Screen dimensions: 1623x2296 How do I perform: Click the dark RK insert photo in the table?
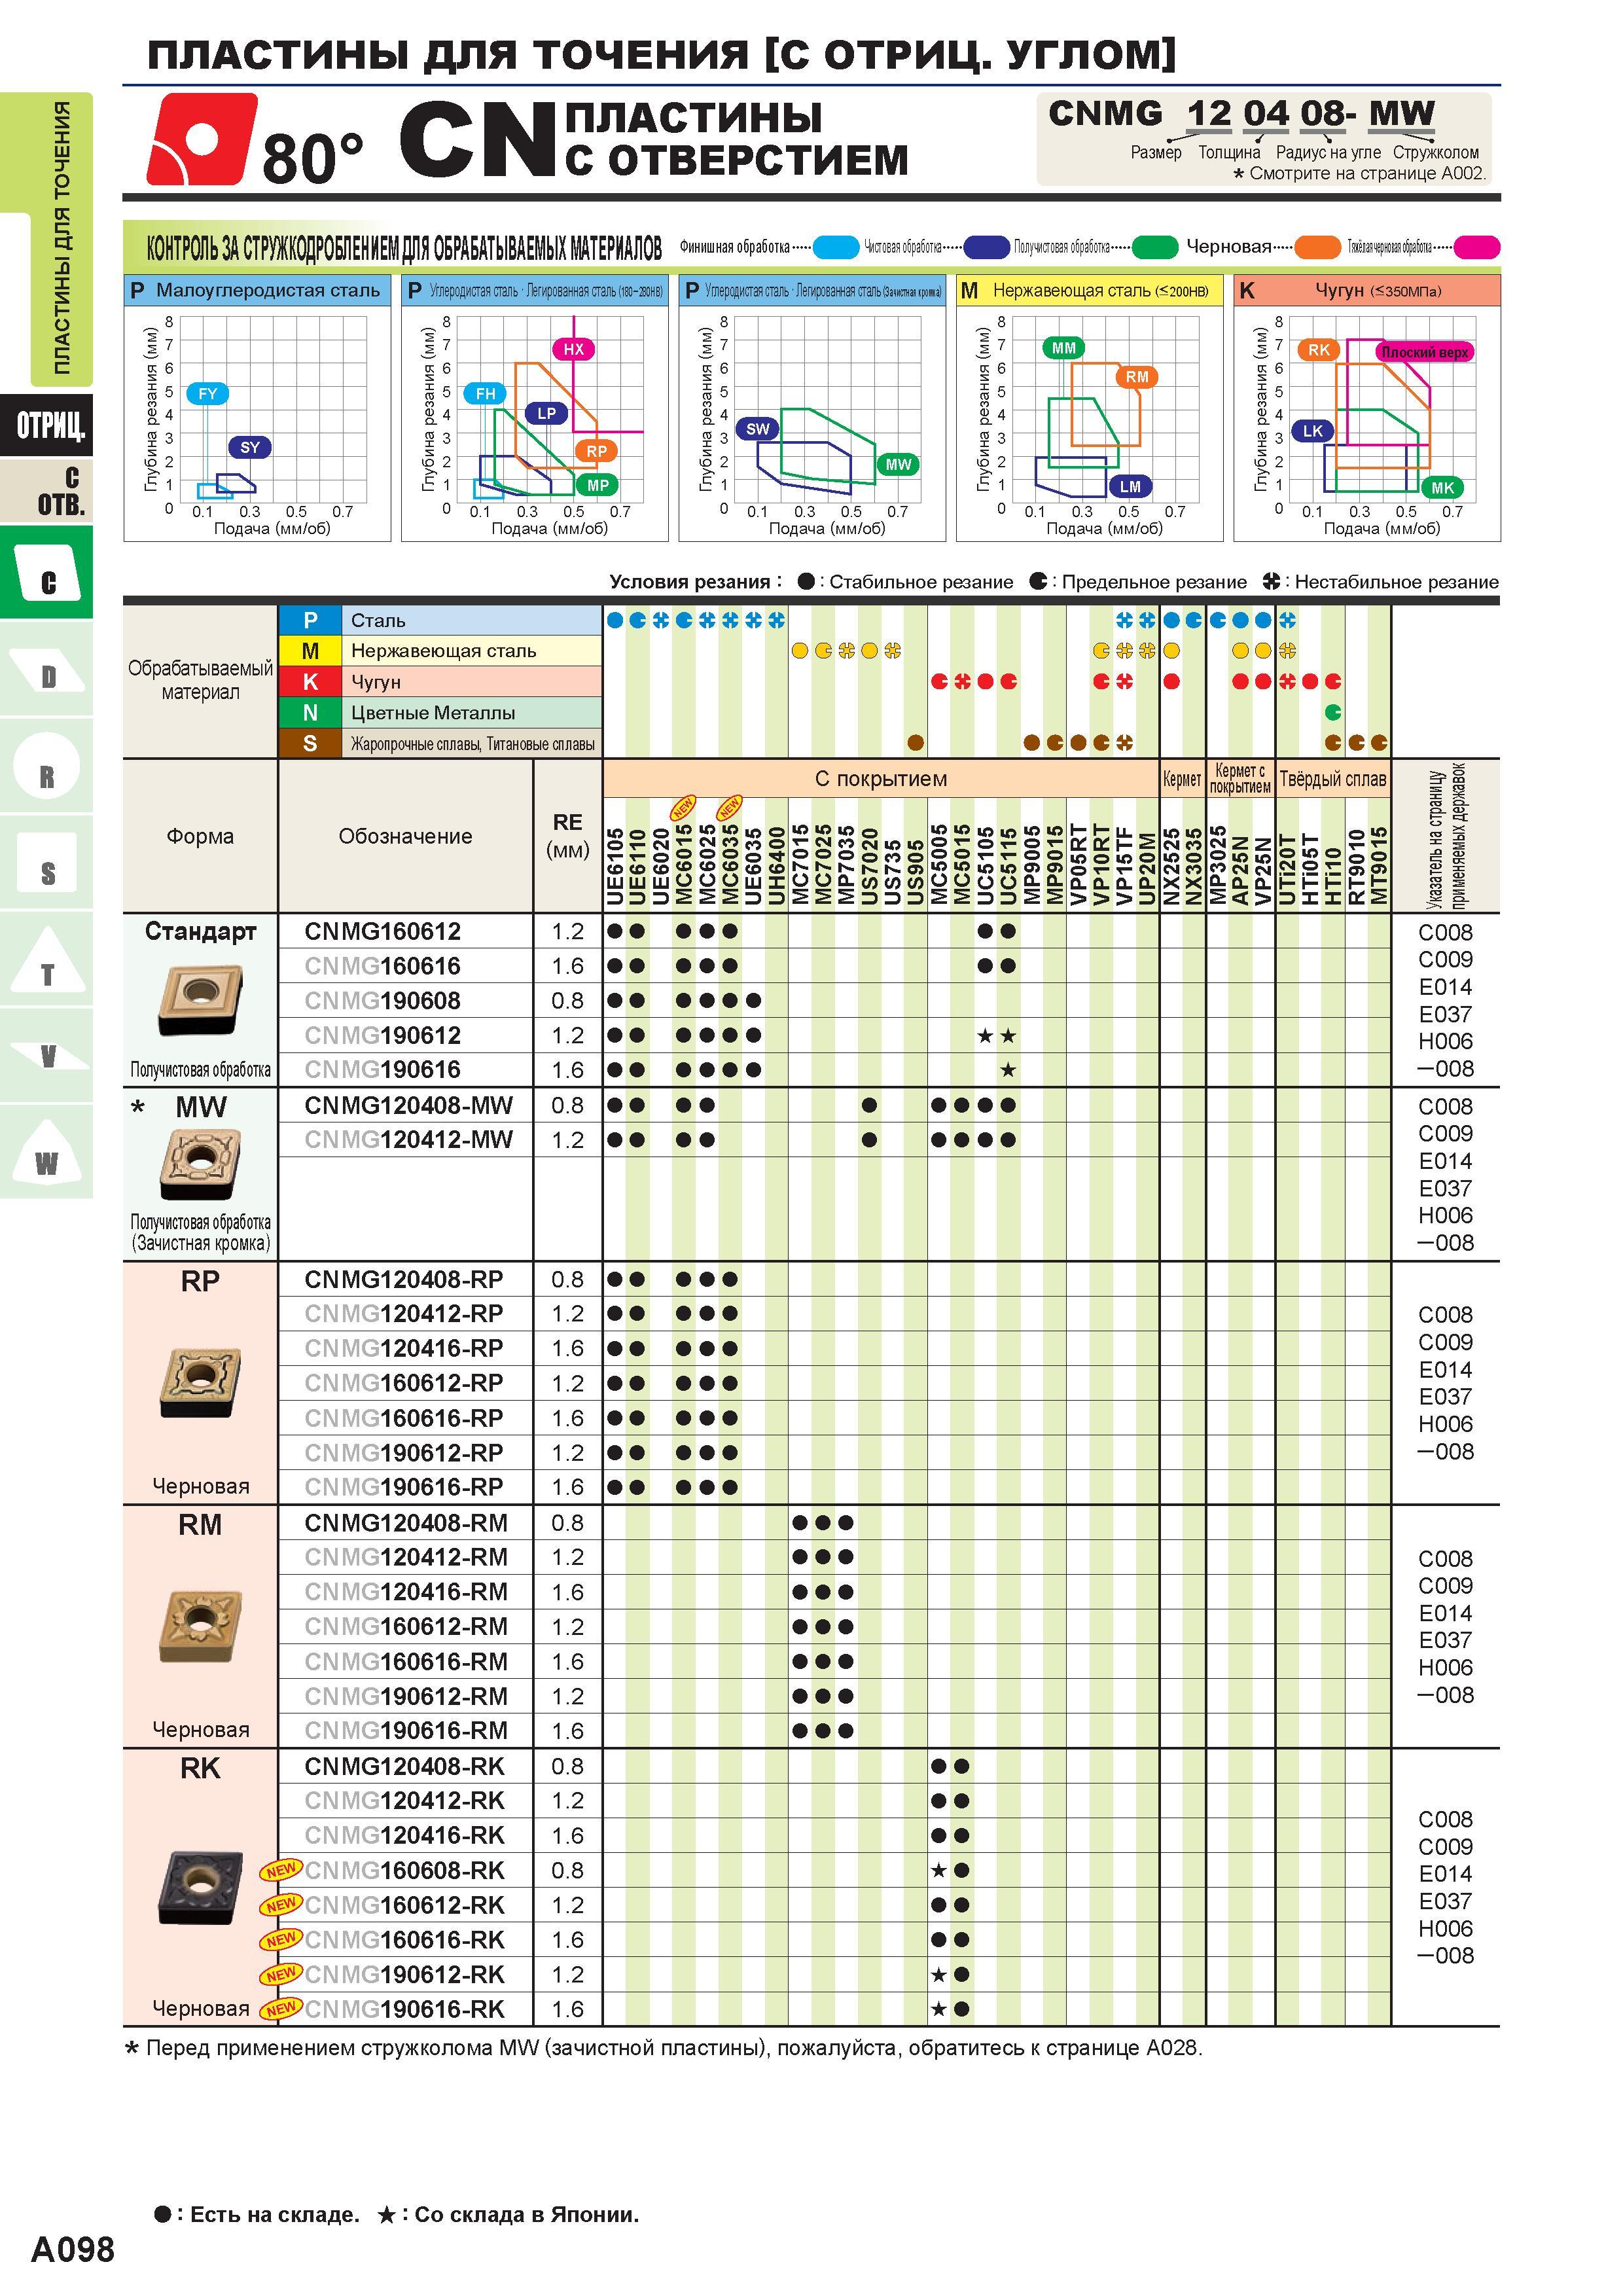(200, 1888)
